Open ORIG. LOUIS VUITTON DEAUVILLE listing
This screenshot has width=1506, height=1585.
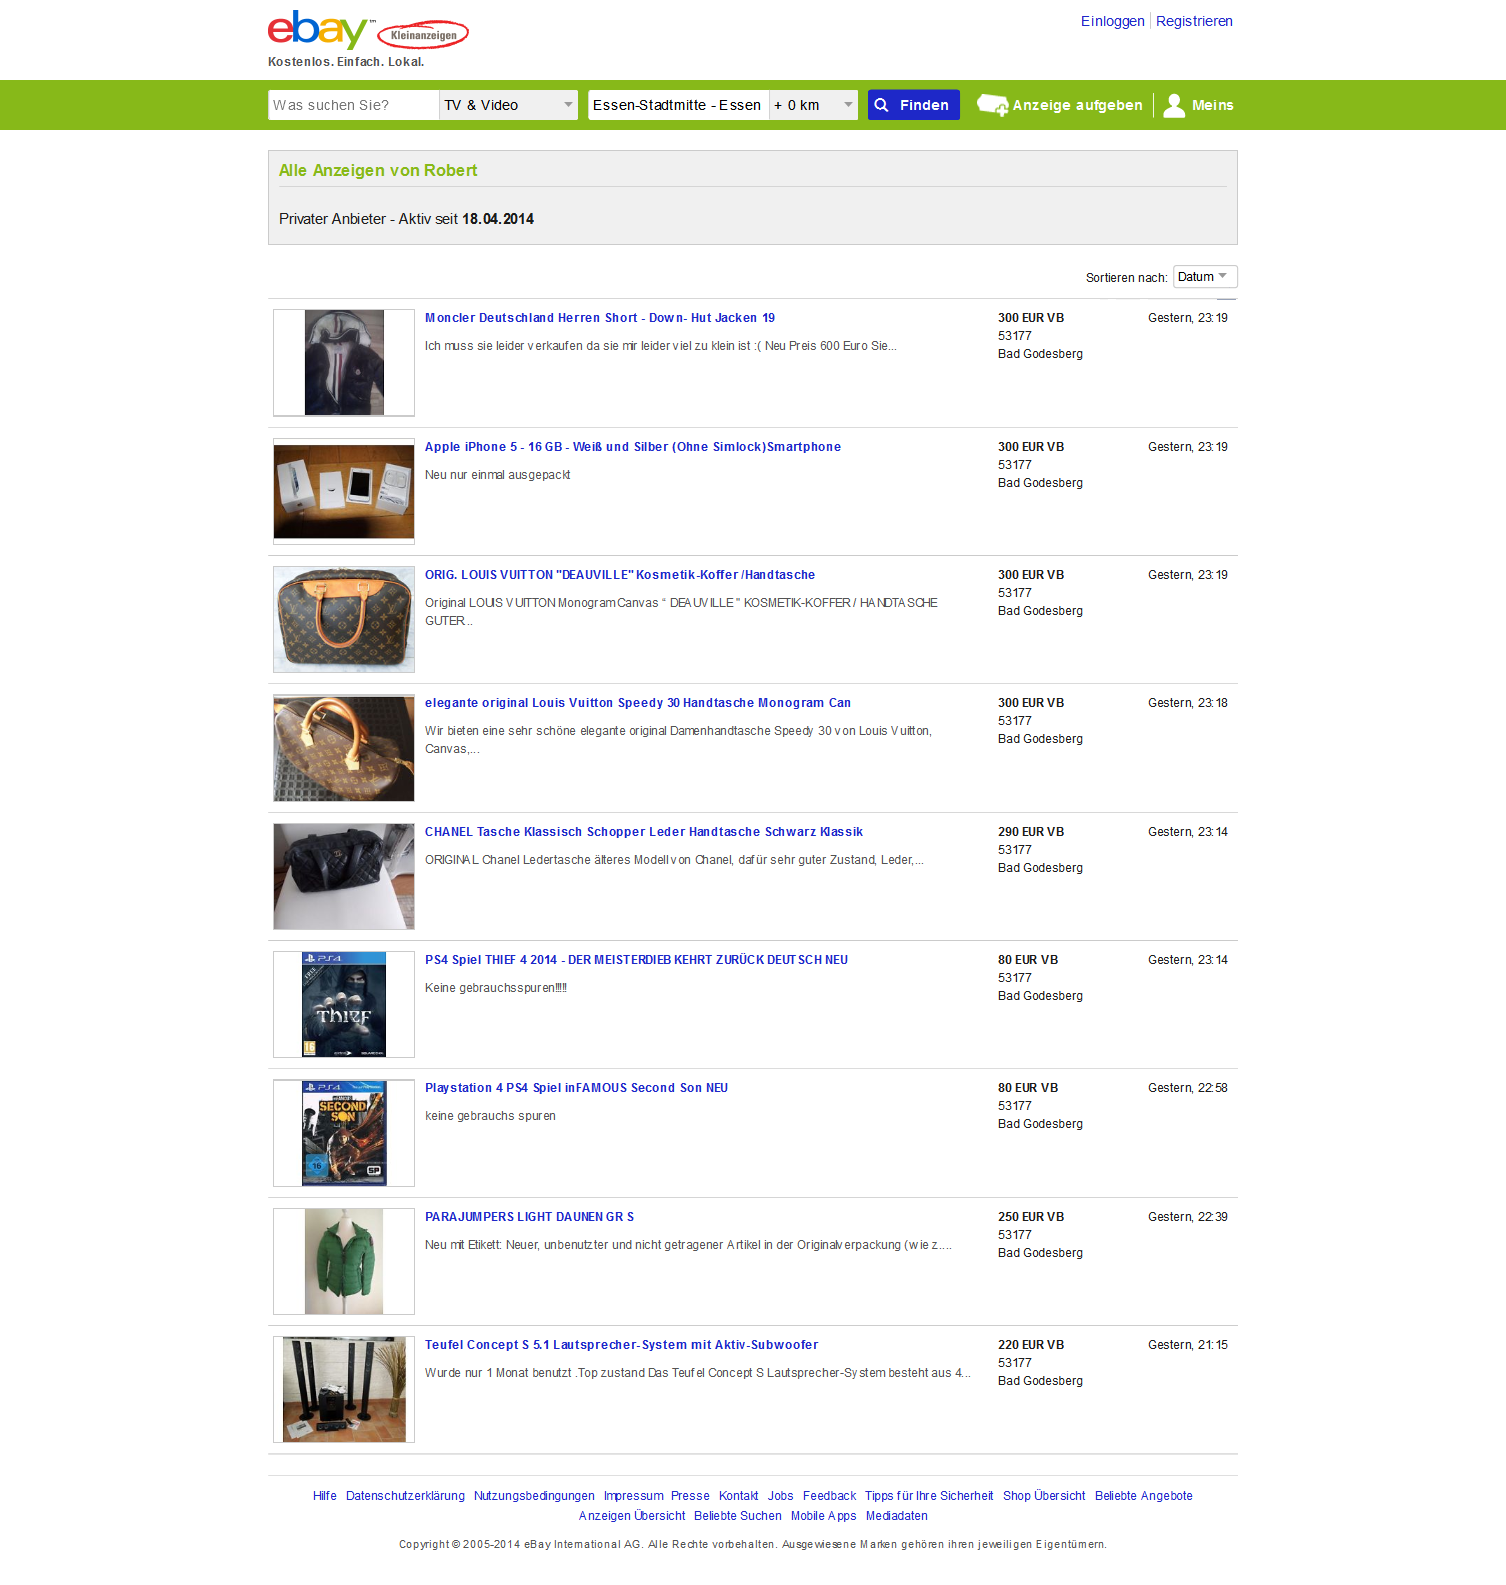620,575
